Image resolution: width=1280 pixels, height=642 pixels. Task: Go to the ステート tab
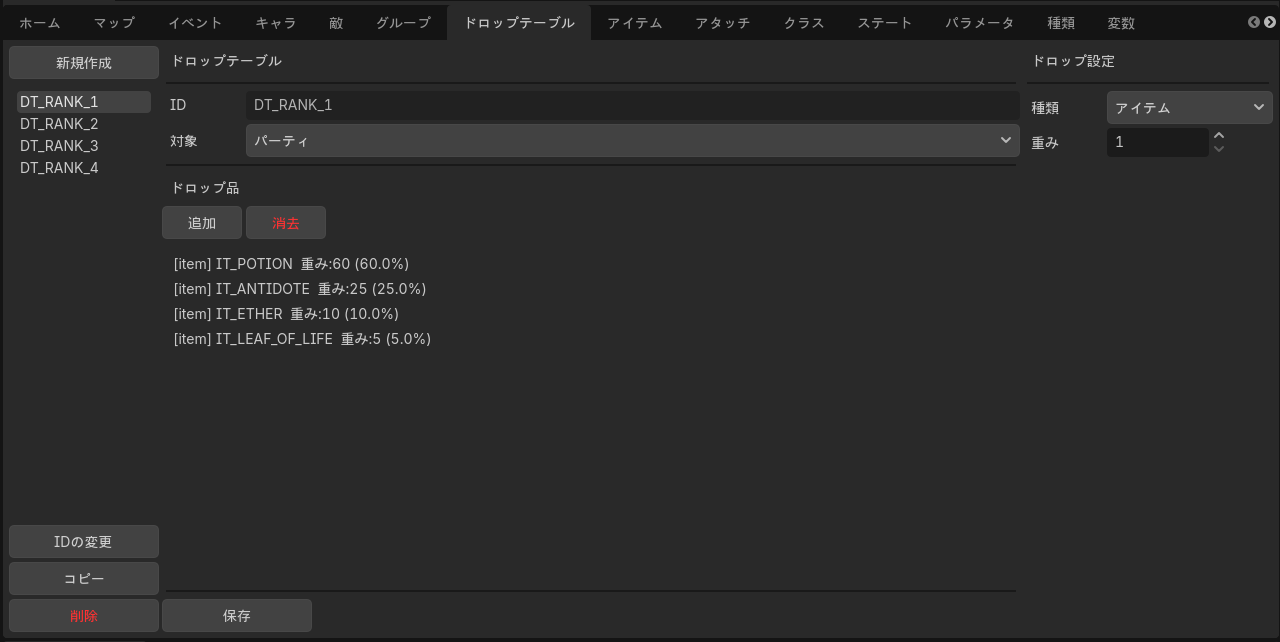pyautogui.click(x=885, y=23)
